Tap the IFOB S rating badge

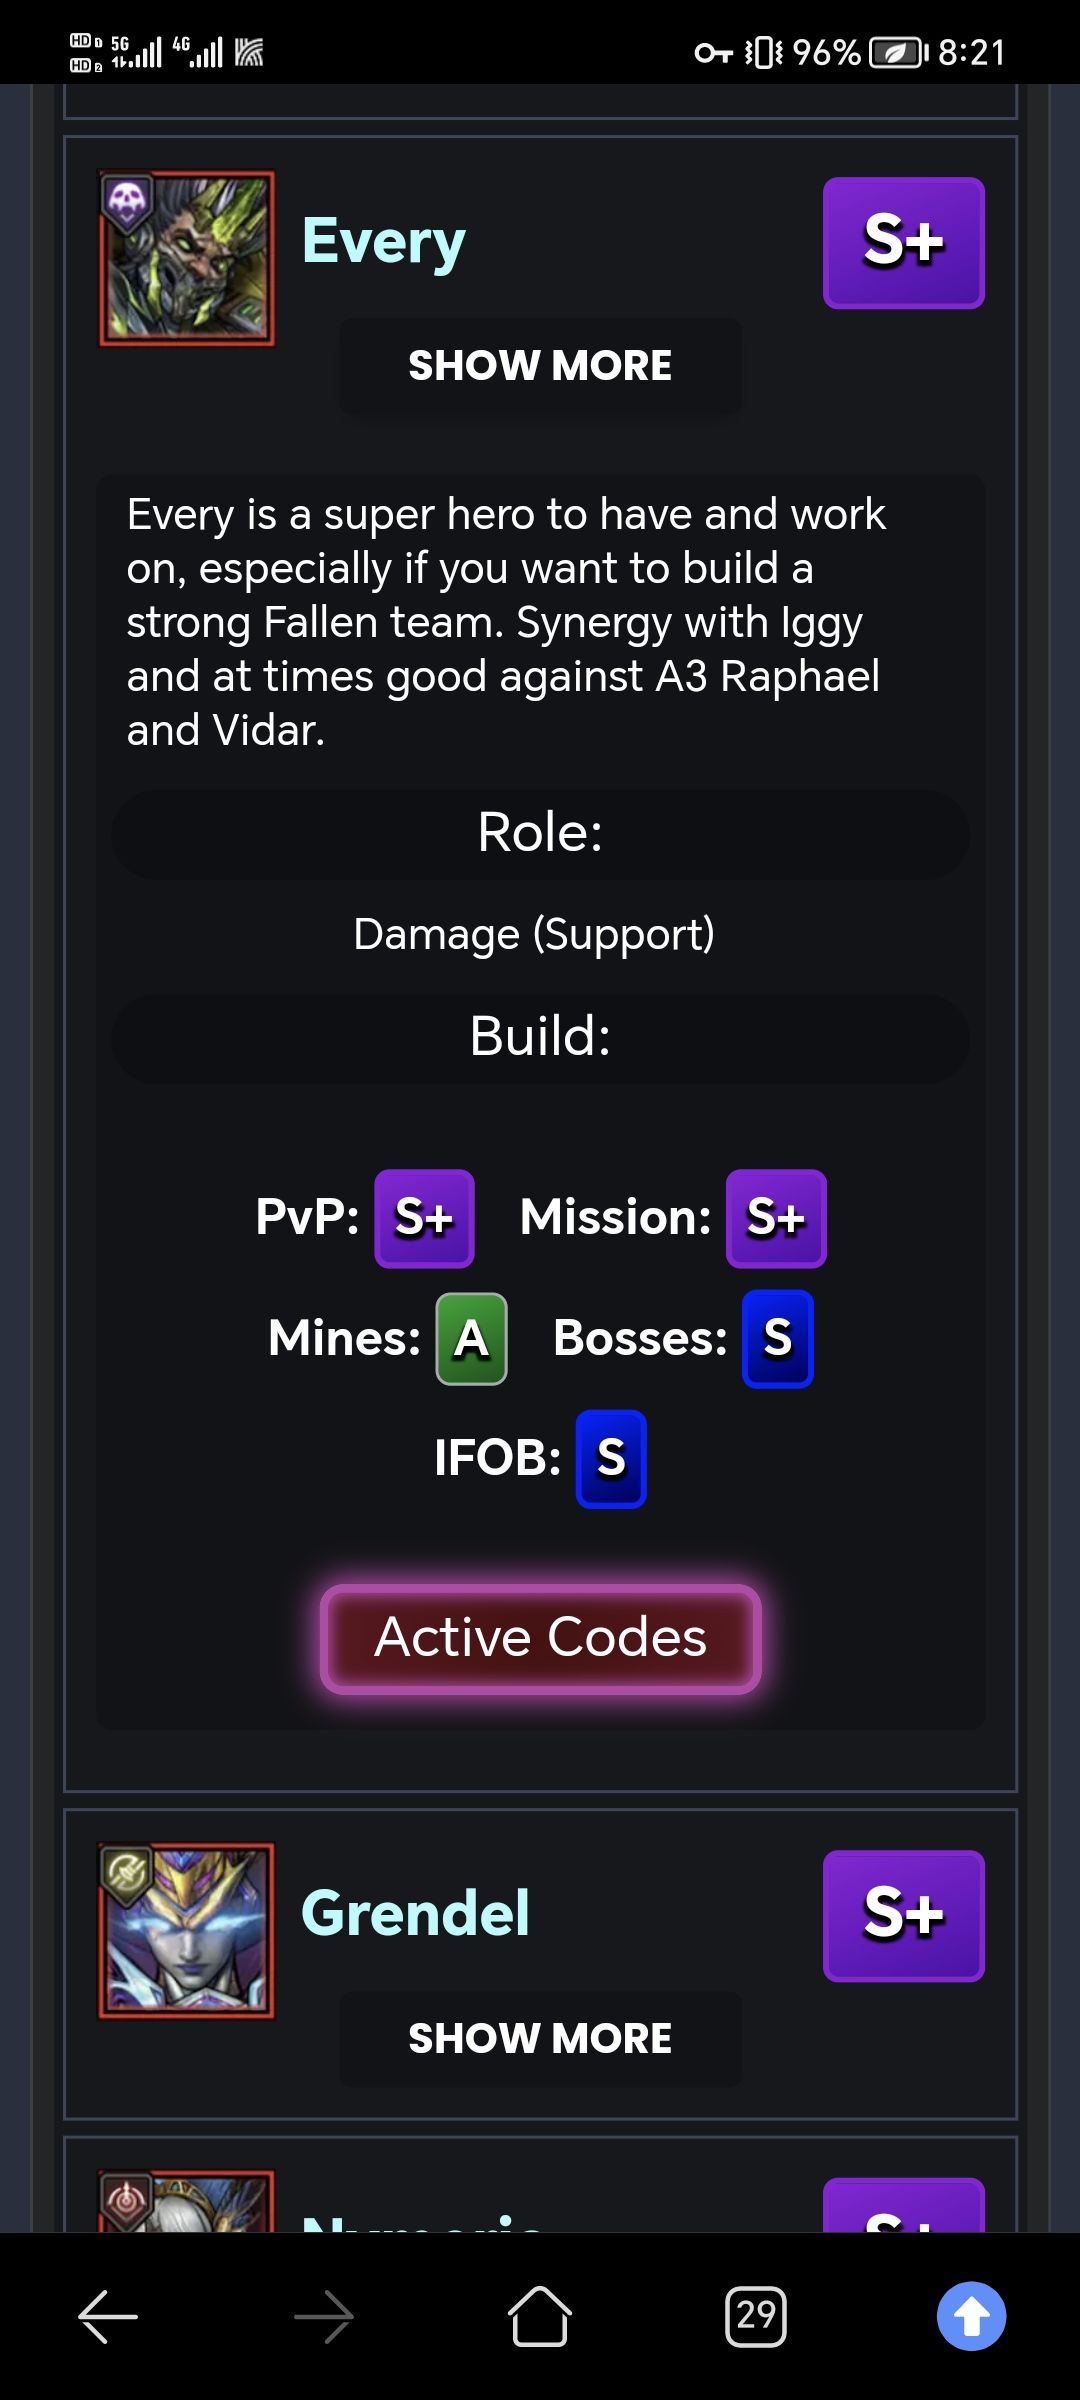coord(611,1459)
